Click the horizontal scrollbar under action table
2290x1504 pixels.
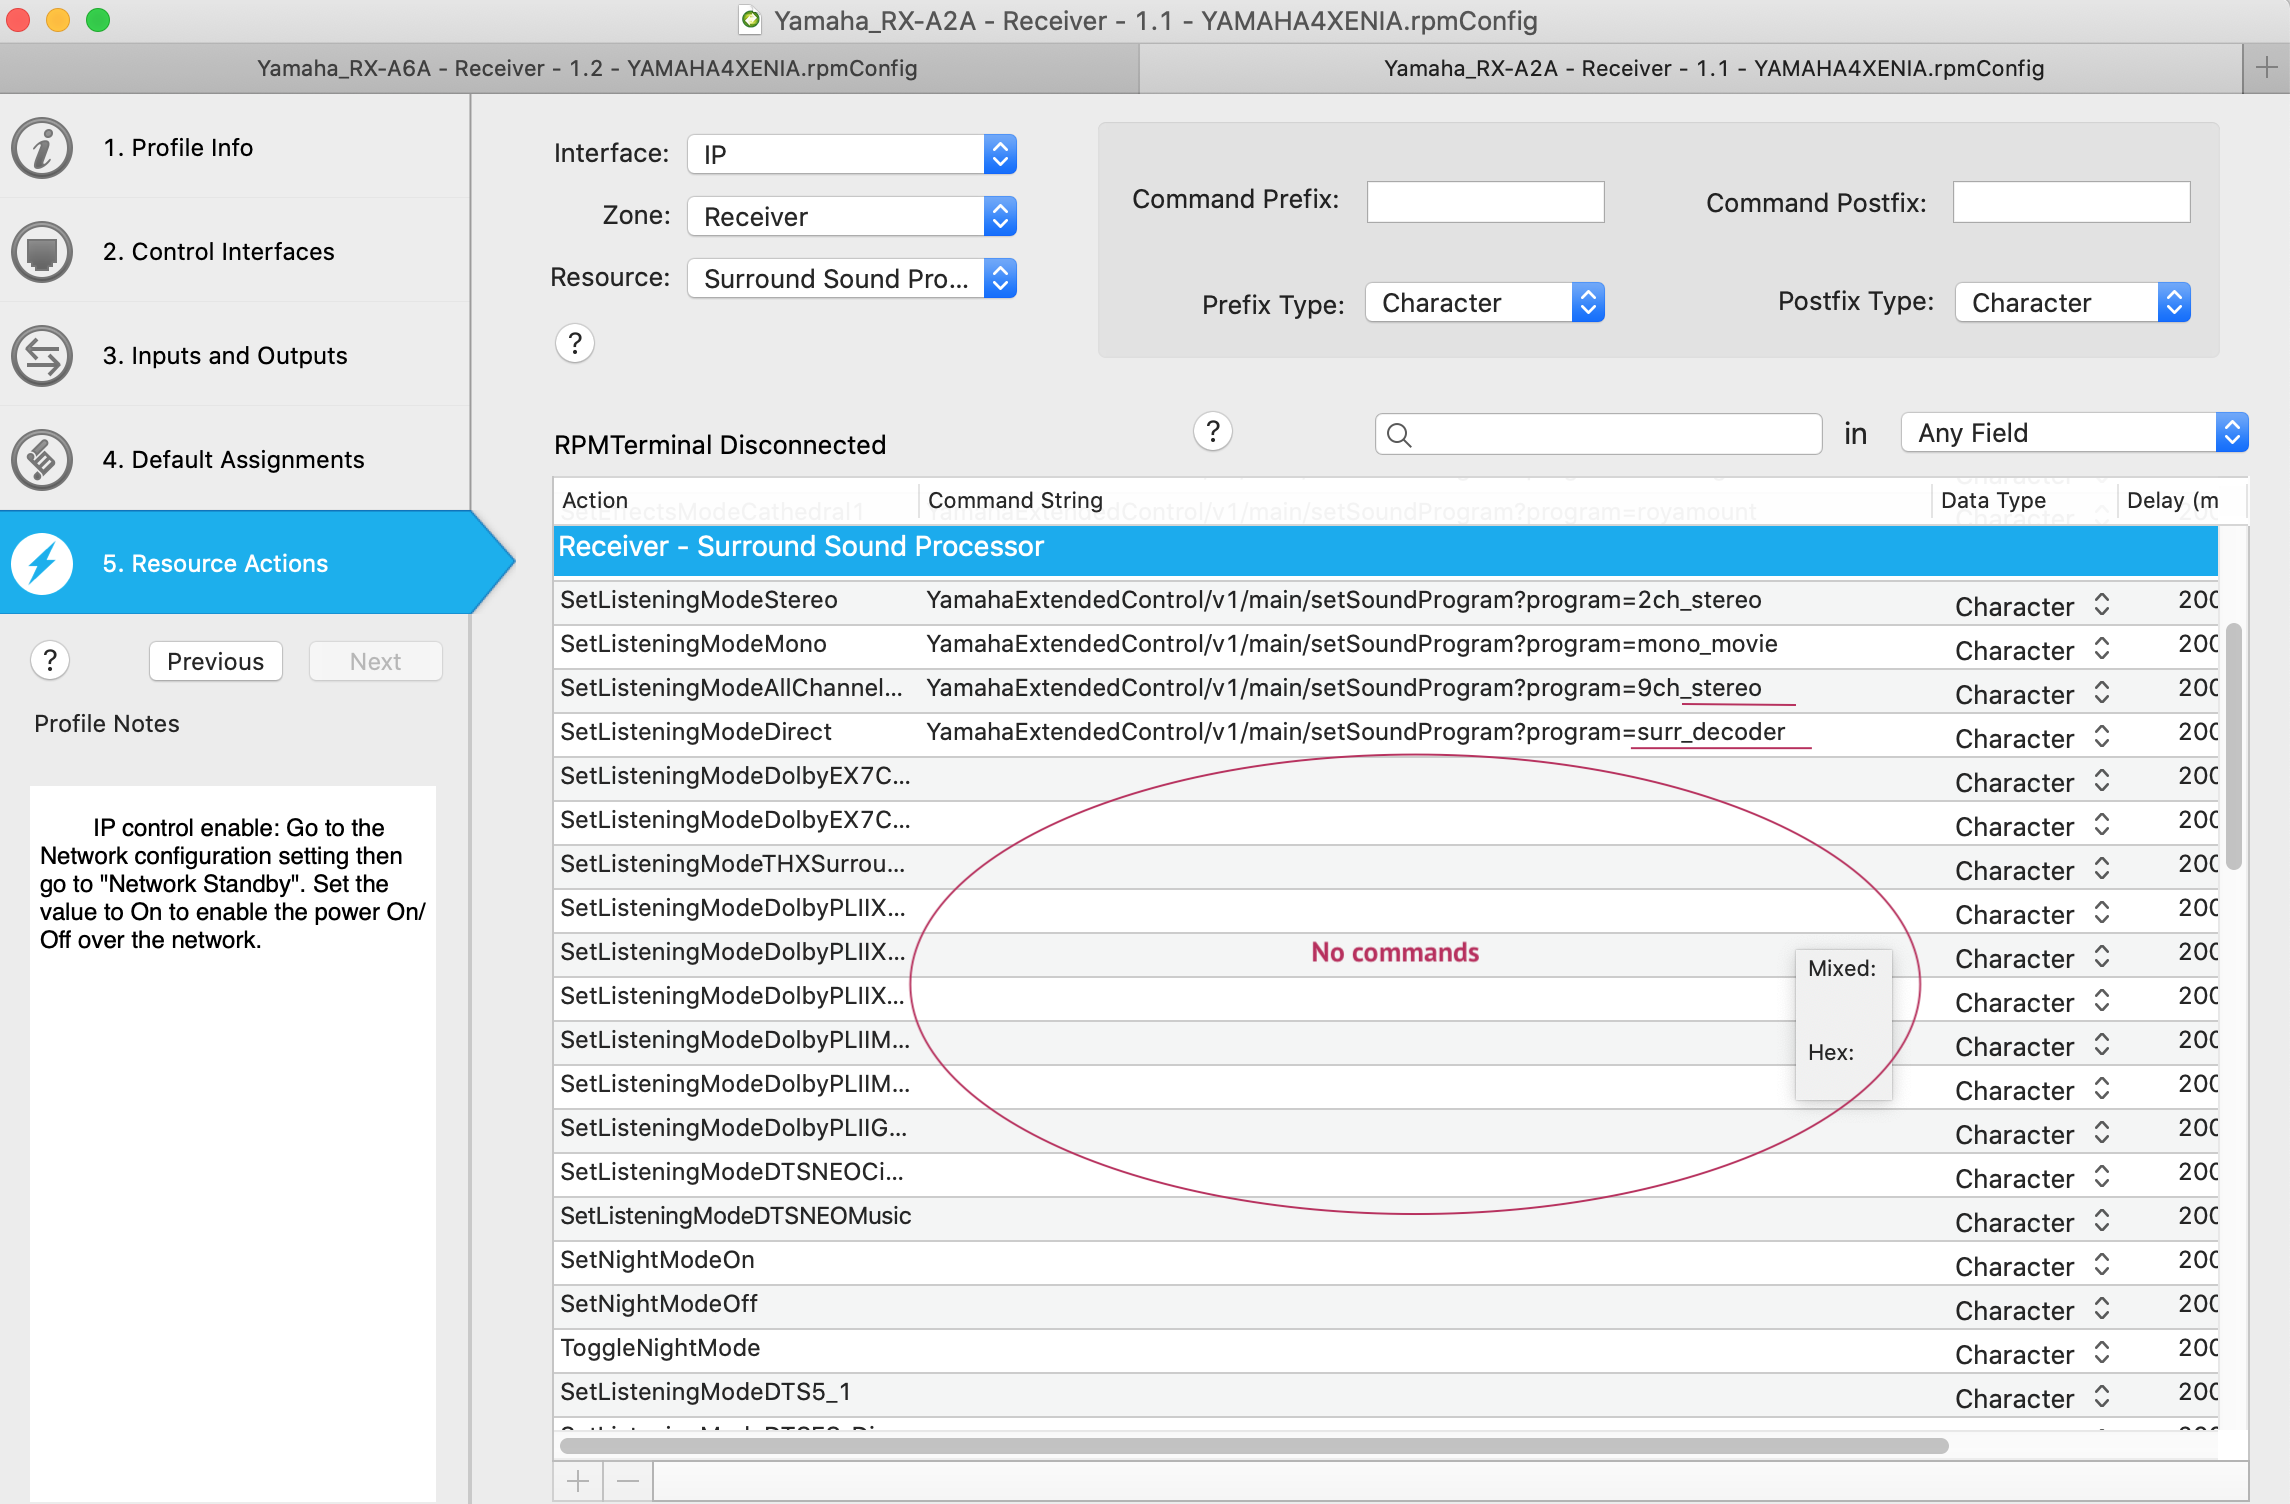tap(1254, 1446)
